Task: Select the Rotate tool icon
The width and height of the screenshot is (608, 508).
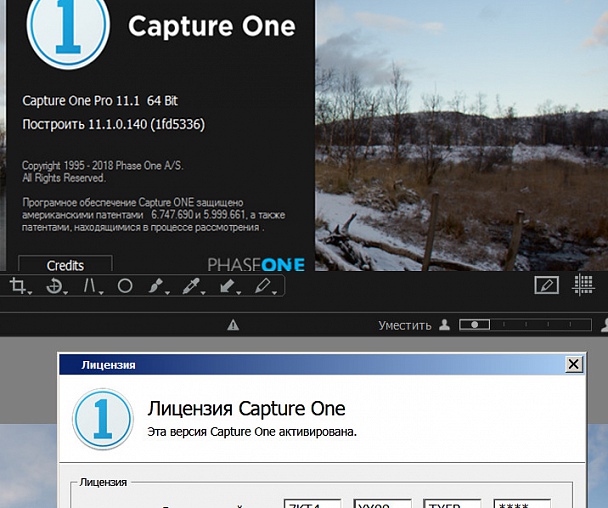Action: tap(54, 286)
